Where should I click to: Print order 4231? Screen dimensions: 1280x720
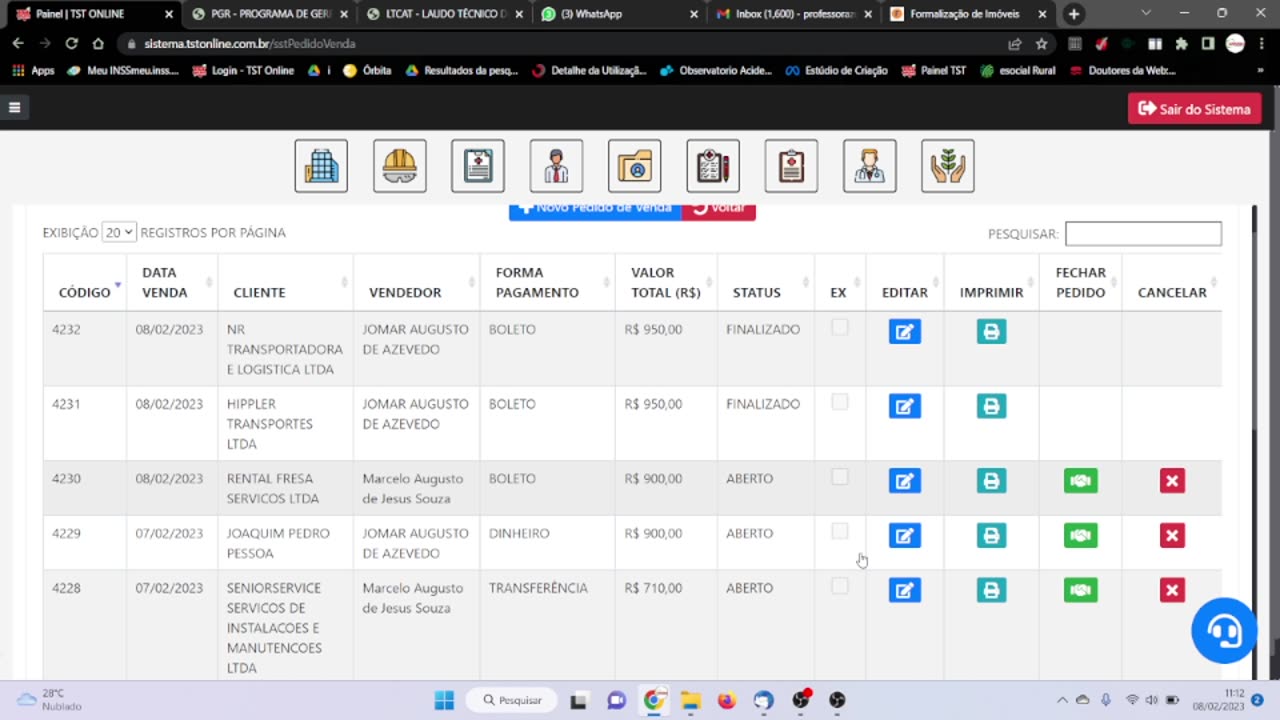tap(991, 406)
